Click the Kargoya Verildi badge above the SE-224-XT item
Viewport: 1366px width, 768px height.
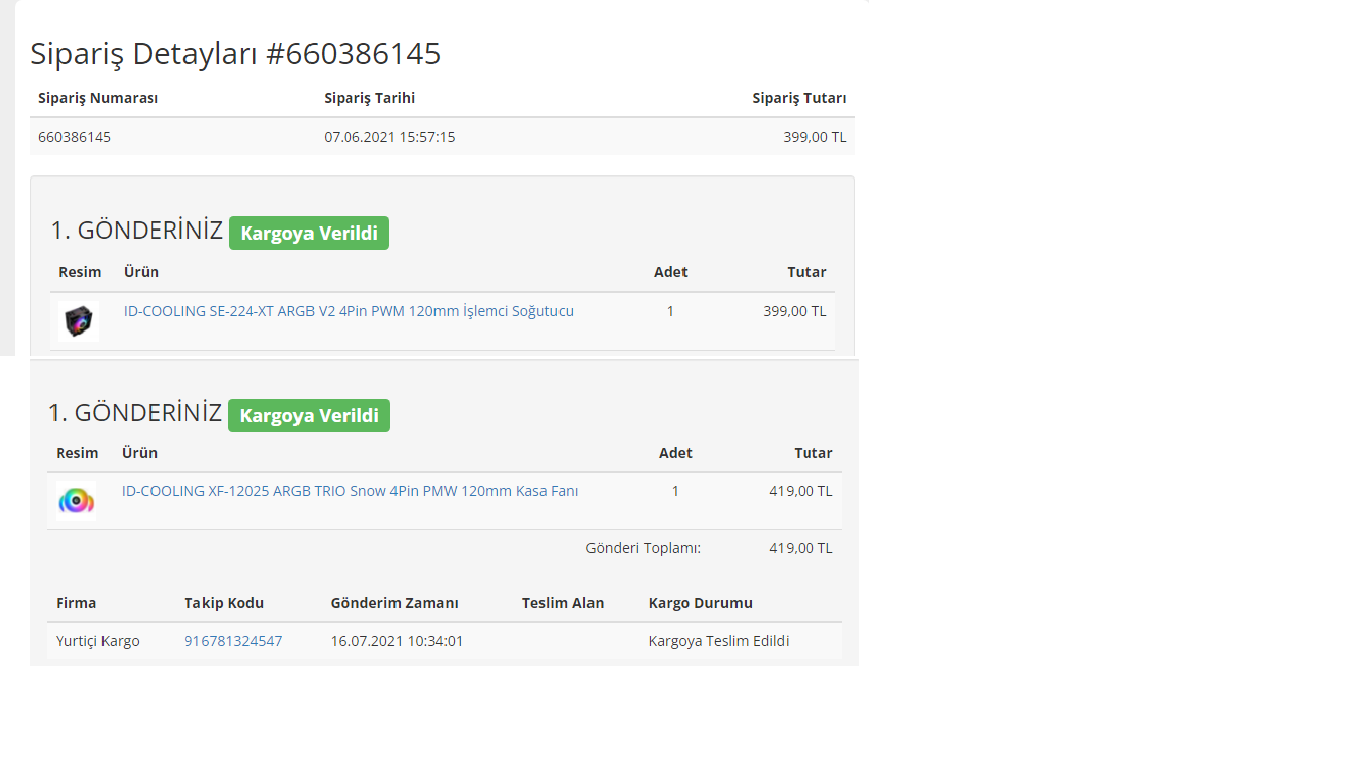coord(309,233)
